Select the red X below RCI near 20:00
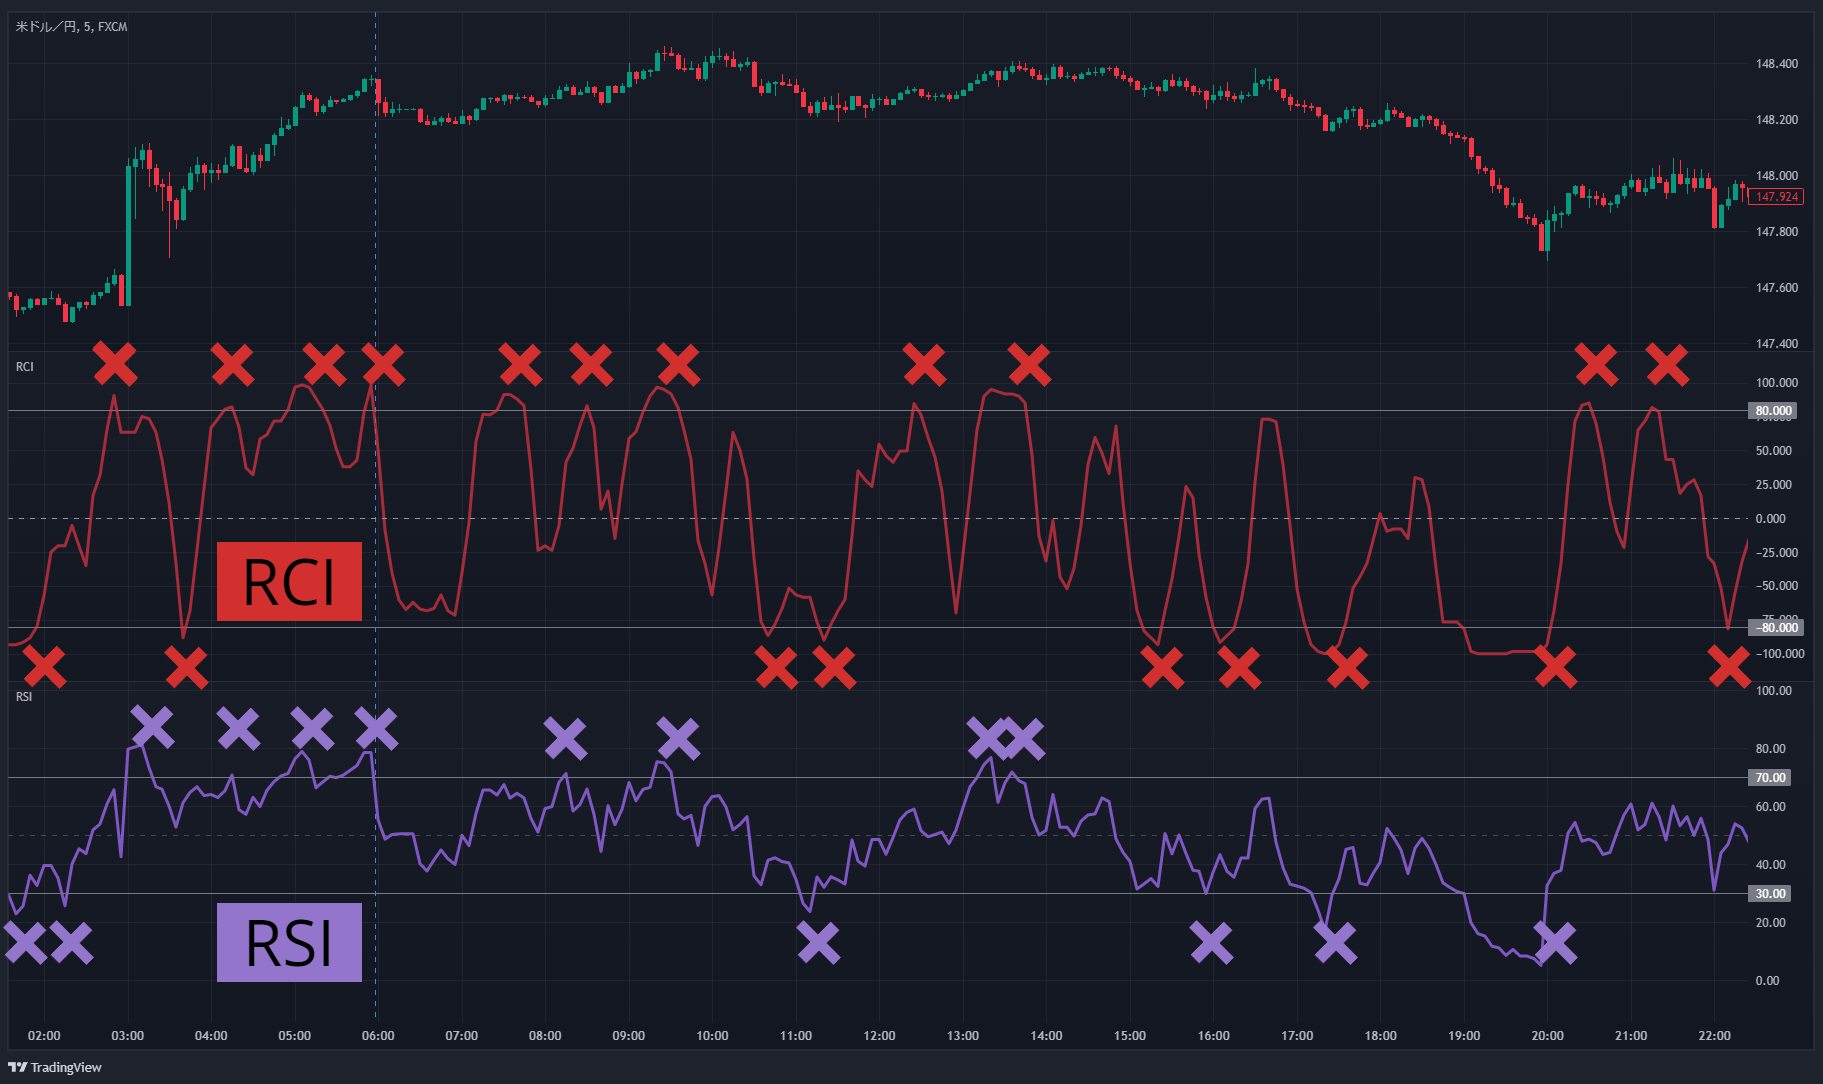 (1555, 667)
